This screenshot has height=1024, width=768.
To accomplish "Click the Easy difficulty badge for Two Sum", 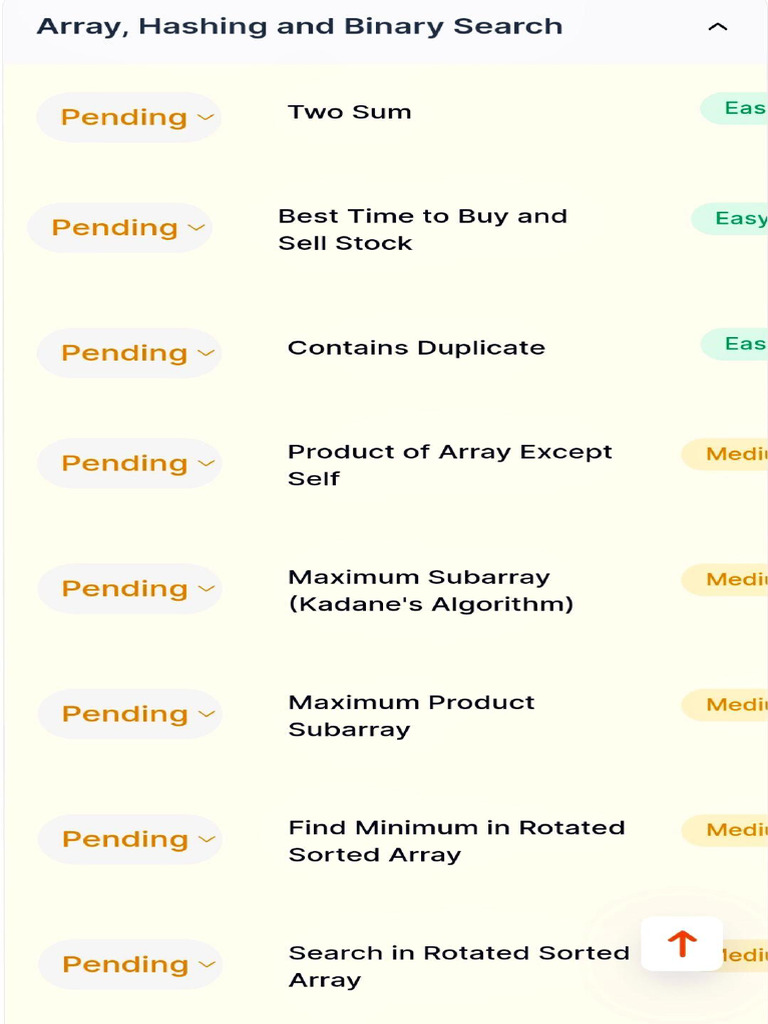I will tap(740, 108).
